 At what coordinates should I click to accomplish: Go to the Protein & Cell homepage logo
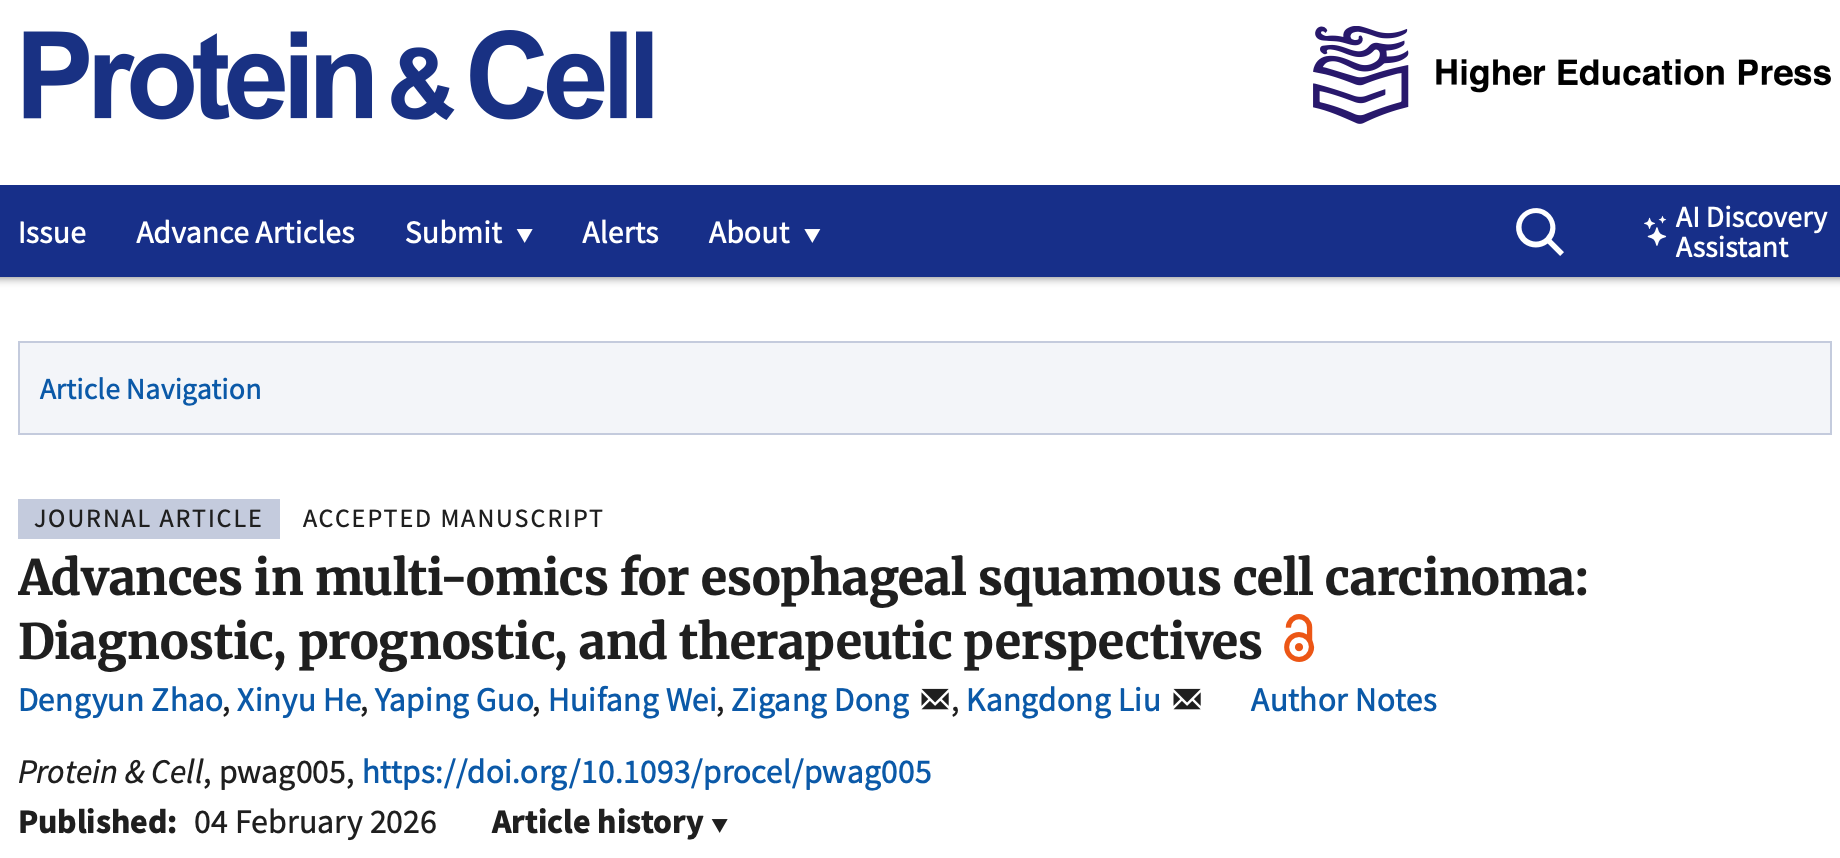tap(338, 76)
